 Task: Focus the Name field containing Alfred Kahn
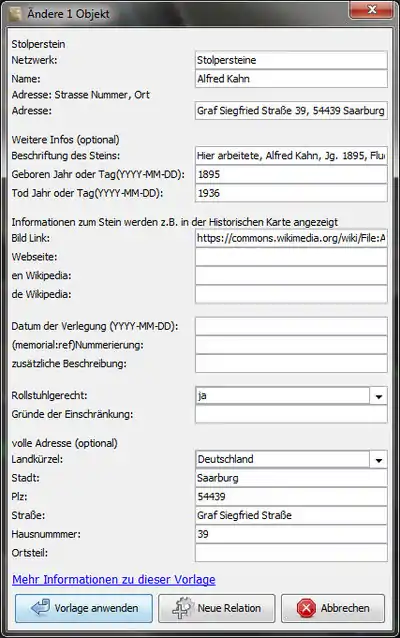coord(291,79)
